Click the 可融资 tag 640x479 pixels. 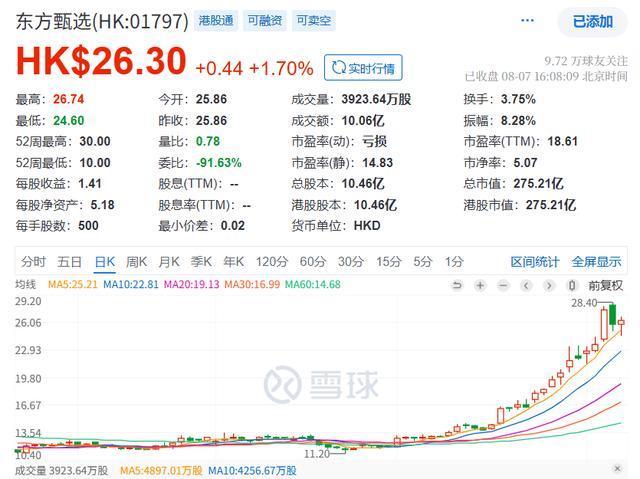pos(265,20)
